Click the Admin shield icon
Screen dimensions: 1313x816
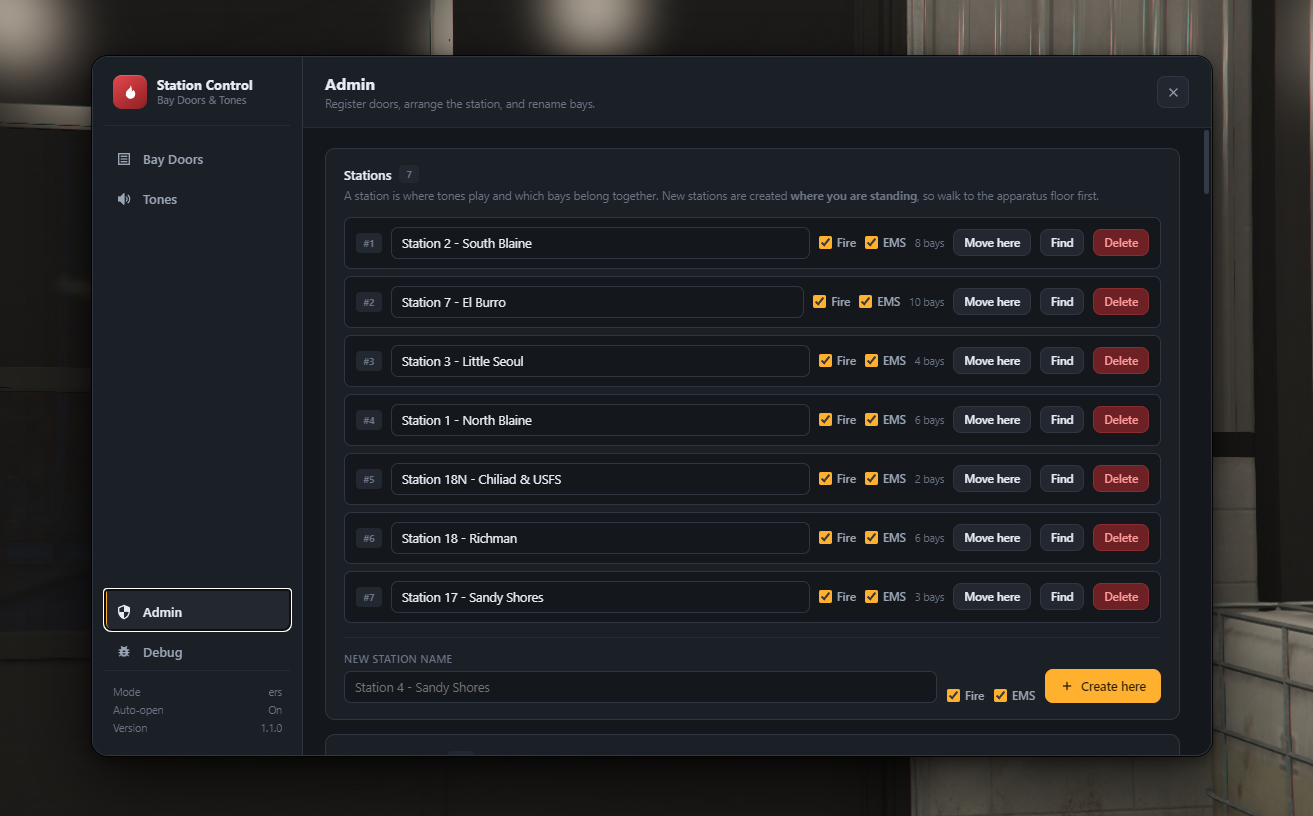pos(124,612)
